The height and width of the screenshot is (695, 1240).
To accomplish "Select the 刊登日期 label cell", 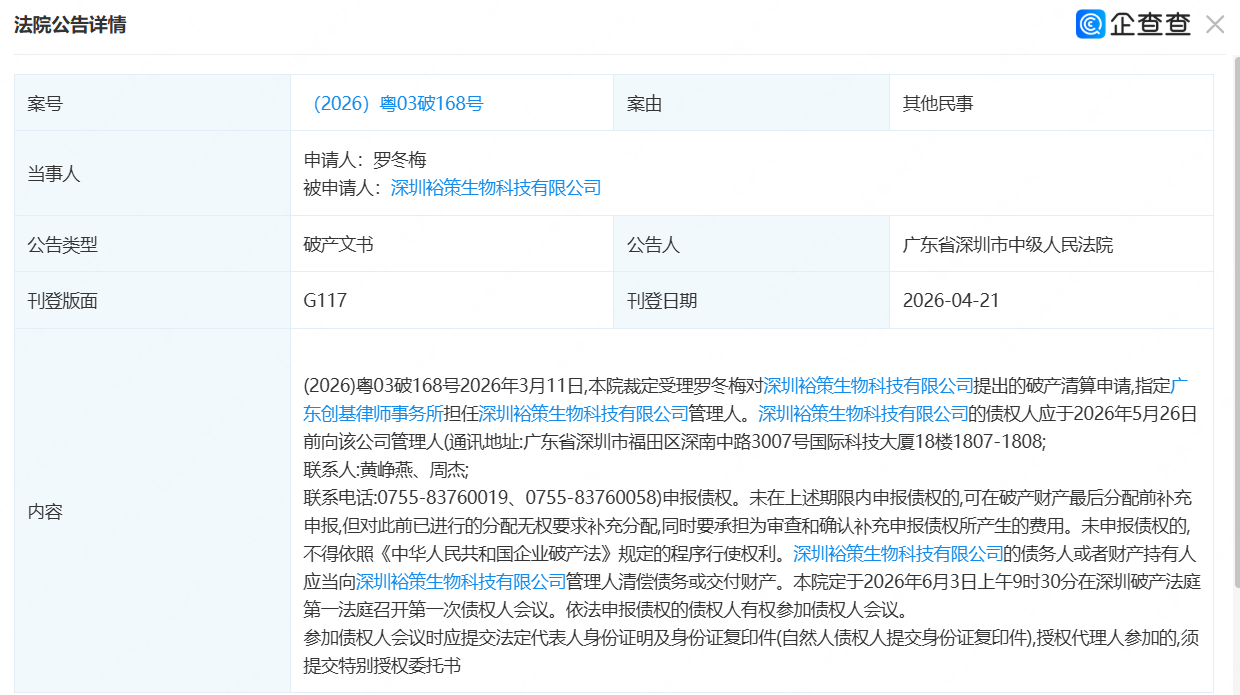I will coord(751,300).
